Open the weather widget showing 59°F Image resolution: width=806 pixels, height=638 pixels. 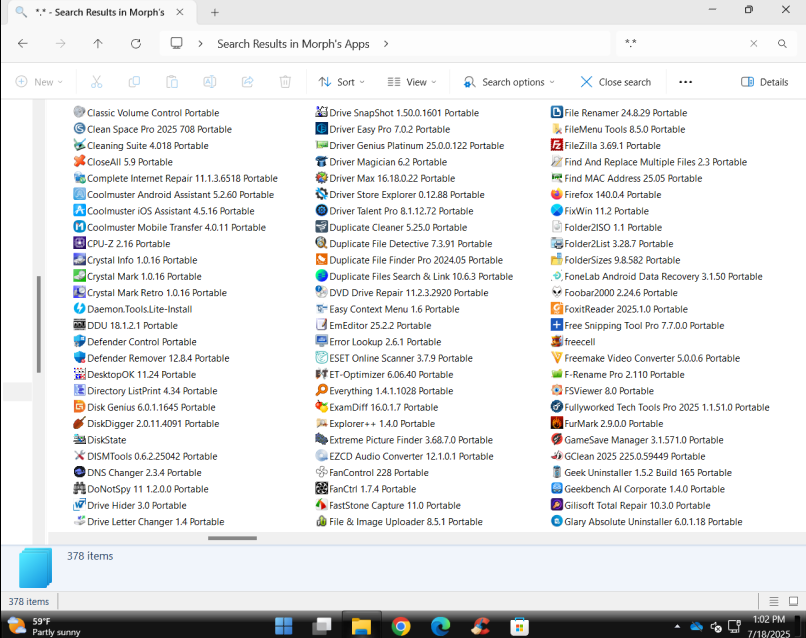[x=45, y=626]
